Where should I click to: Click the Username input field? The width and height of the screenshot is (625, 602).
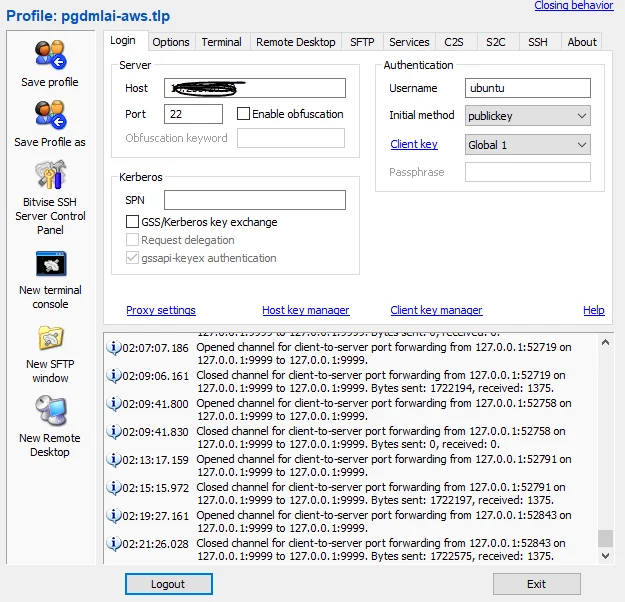(x=527, y=88)
